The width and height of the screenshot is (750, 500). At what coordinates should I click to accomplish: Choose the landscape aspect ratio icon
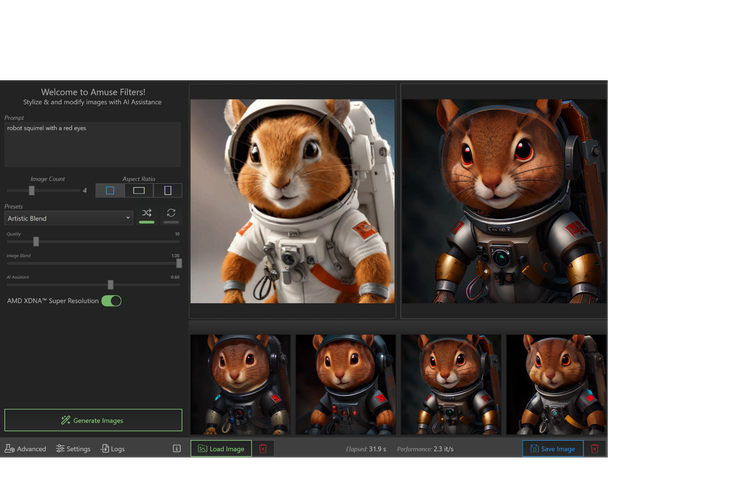pos(139,190)
